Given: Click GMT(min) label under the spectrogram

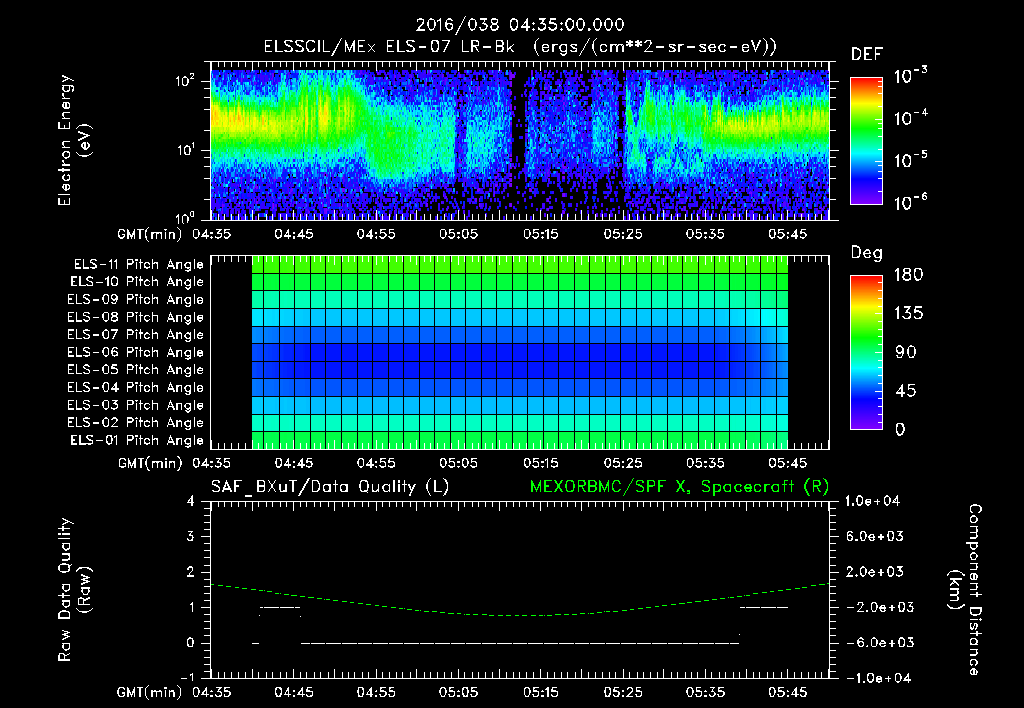Looking at the screenshot, I should [150, 234].
